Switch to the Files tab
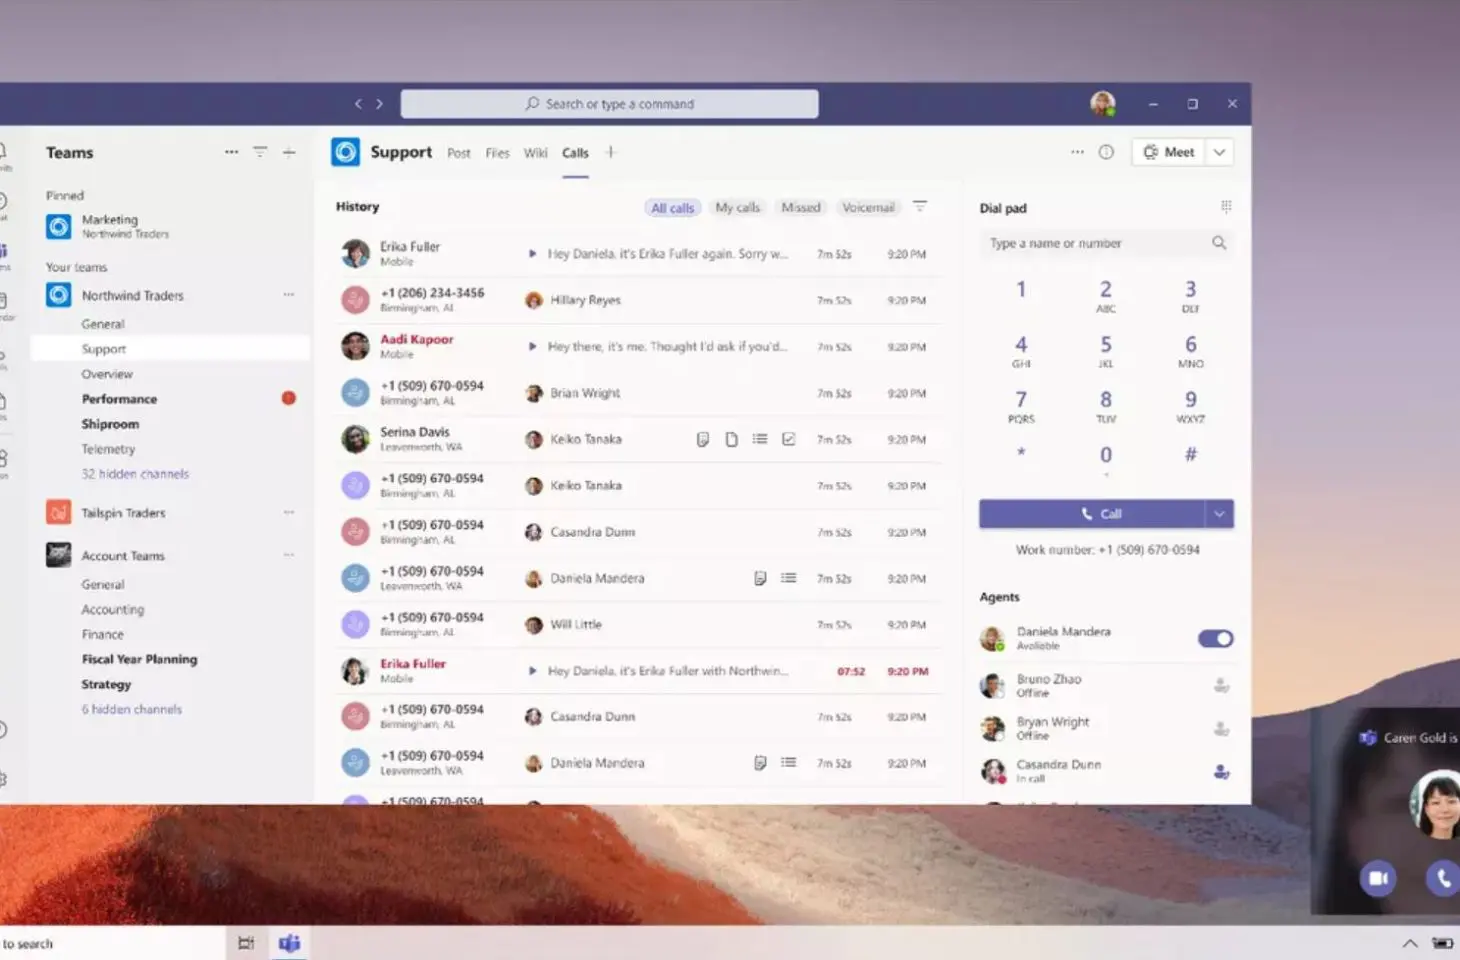1460x960 pixels. [497, 153]
